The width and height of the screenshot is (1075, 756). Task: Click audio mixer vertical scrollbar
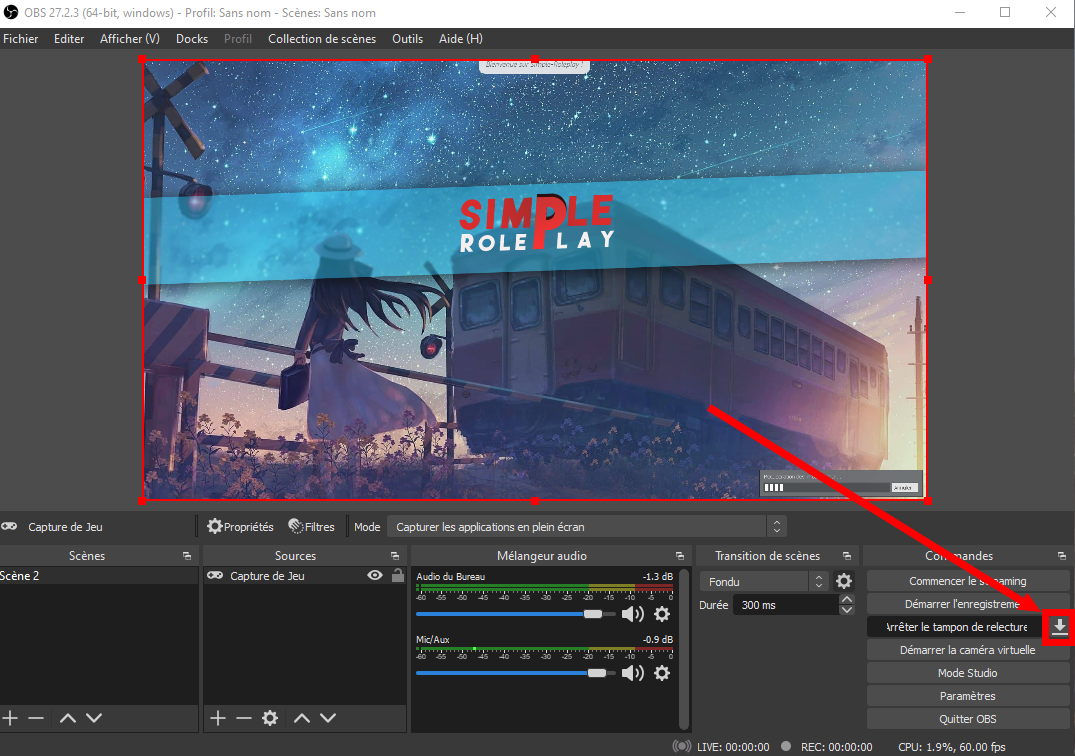click(x=683, y=648)
